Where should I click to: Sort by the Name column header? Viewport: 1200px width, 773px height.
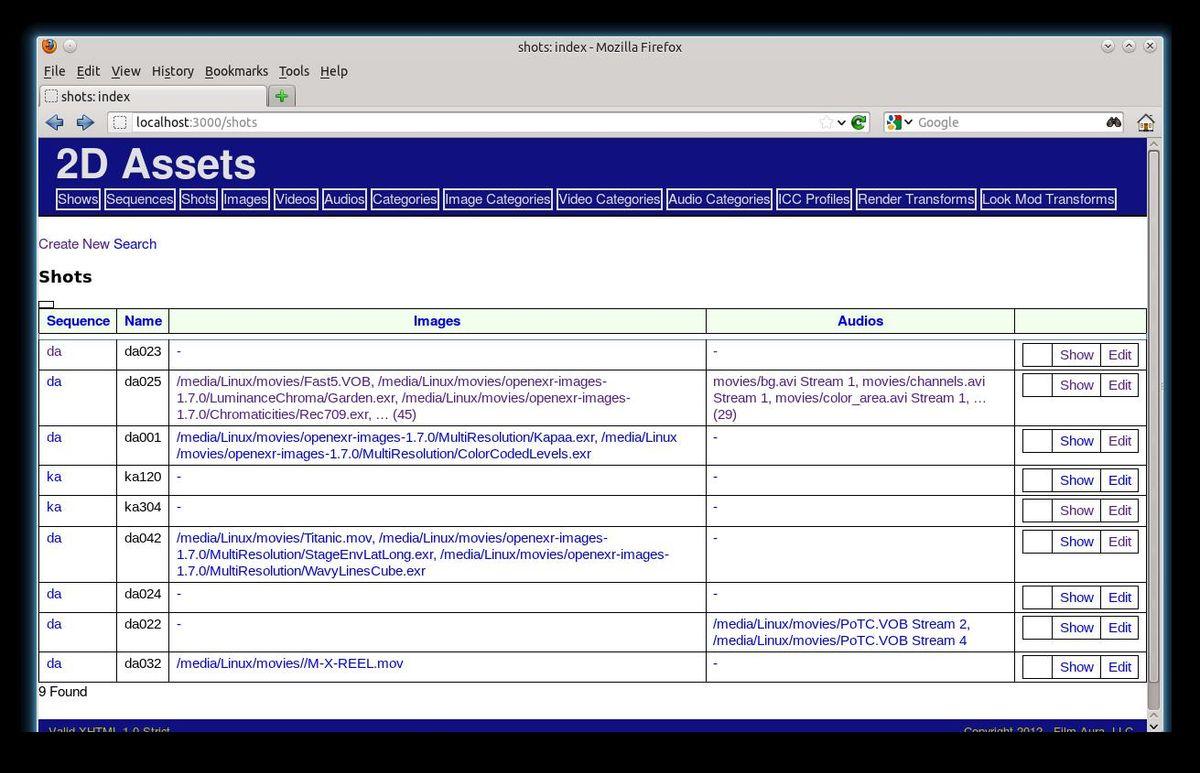(143, 321)
